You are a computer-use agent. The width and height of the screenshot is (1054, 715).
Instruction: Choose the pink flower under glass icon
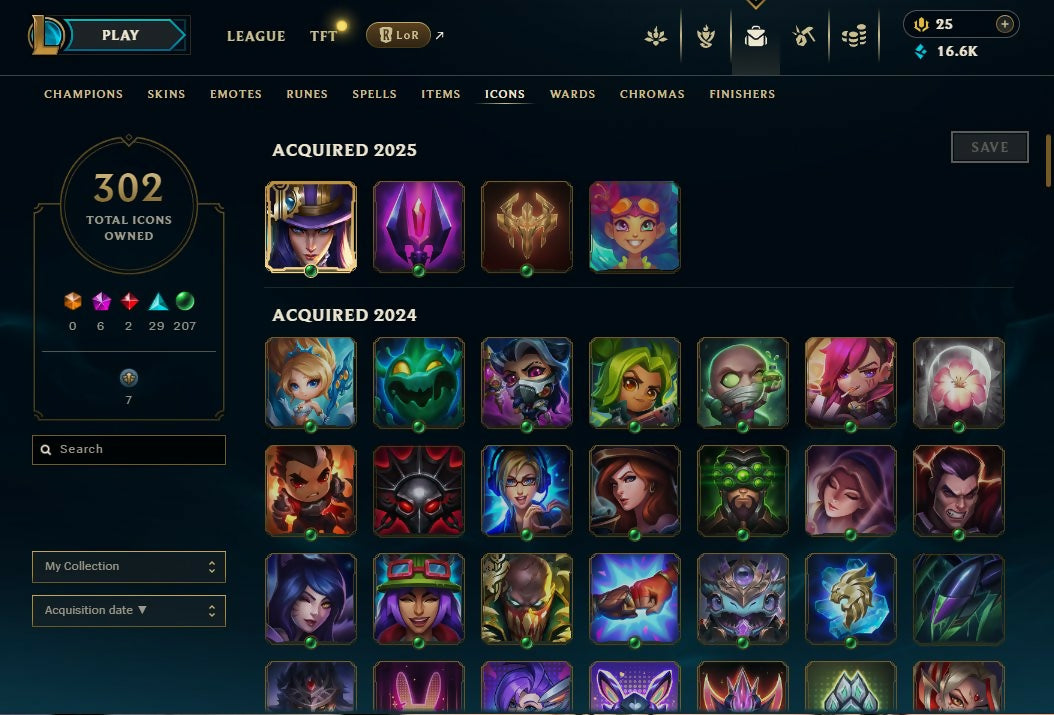(959, 383)
